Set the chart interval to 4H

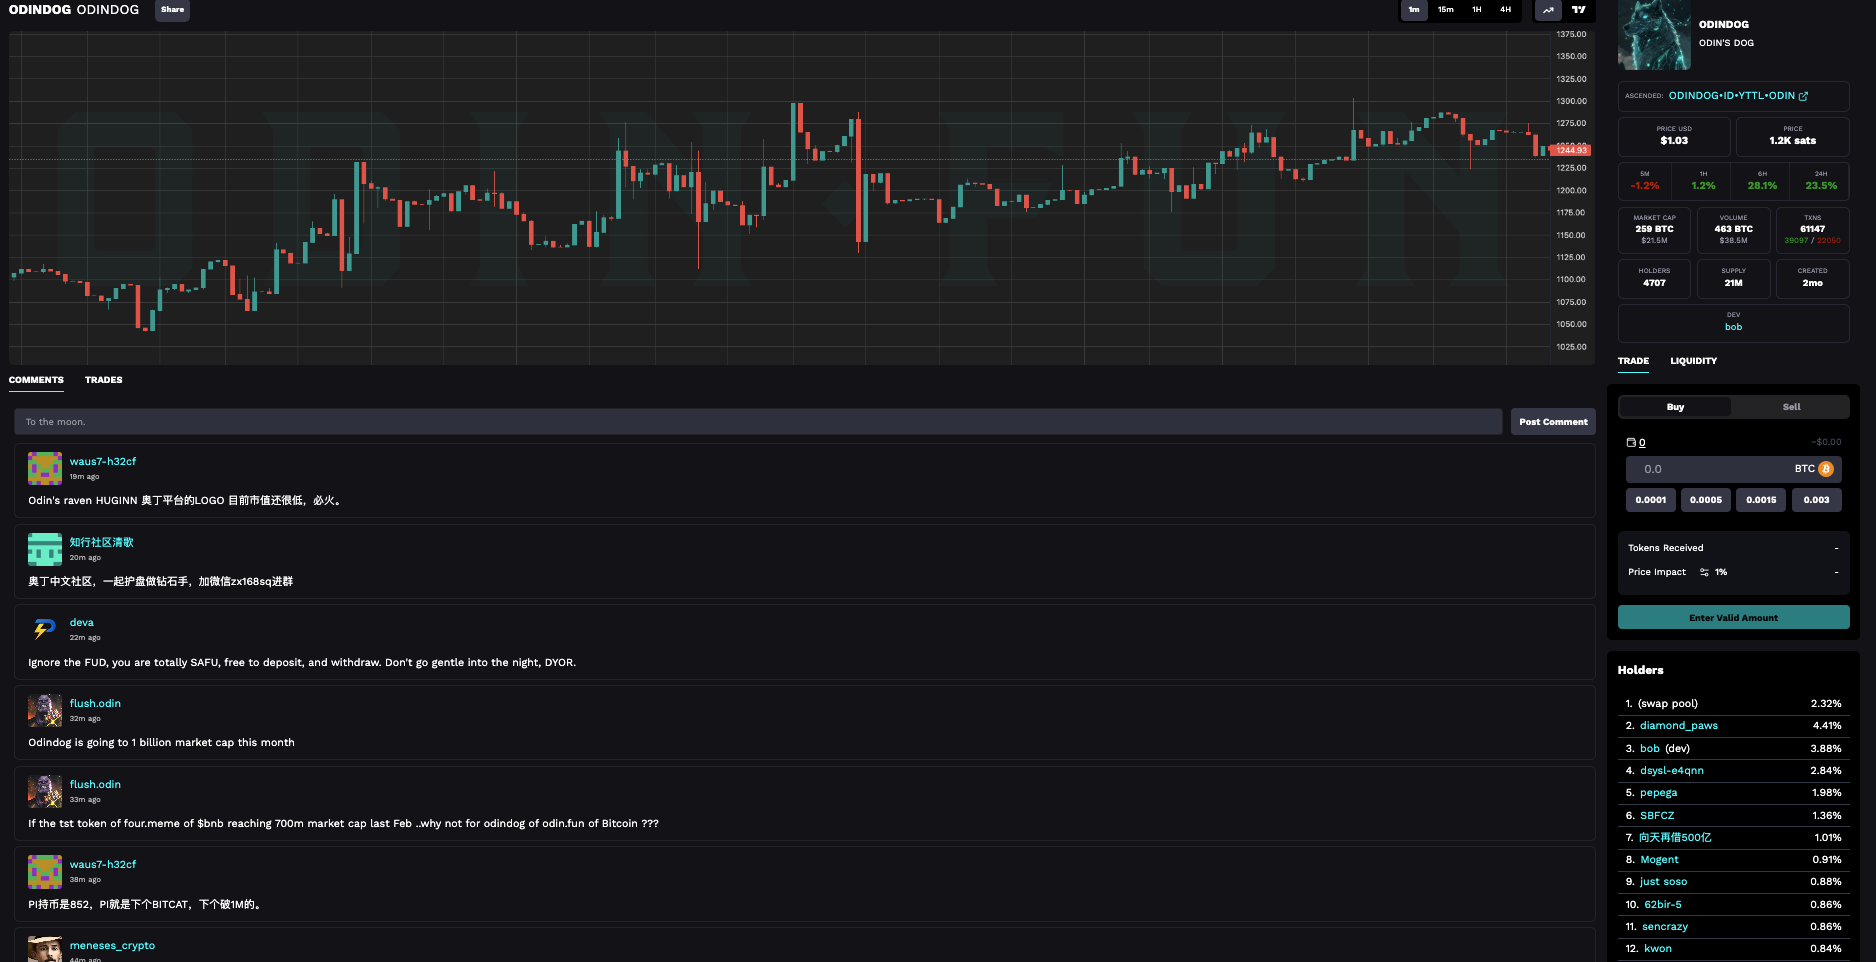[1505, 10]
